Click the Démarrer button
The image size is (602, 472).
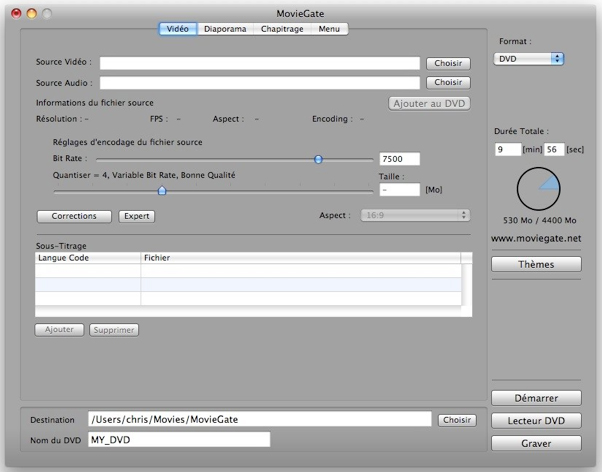coord(536,398)
